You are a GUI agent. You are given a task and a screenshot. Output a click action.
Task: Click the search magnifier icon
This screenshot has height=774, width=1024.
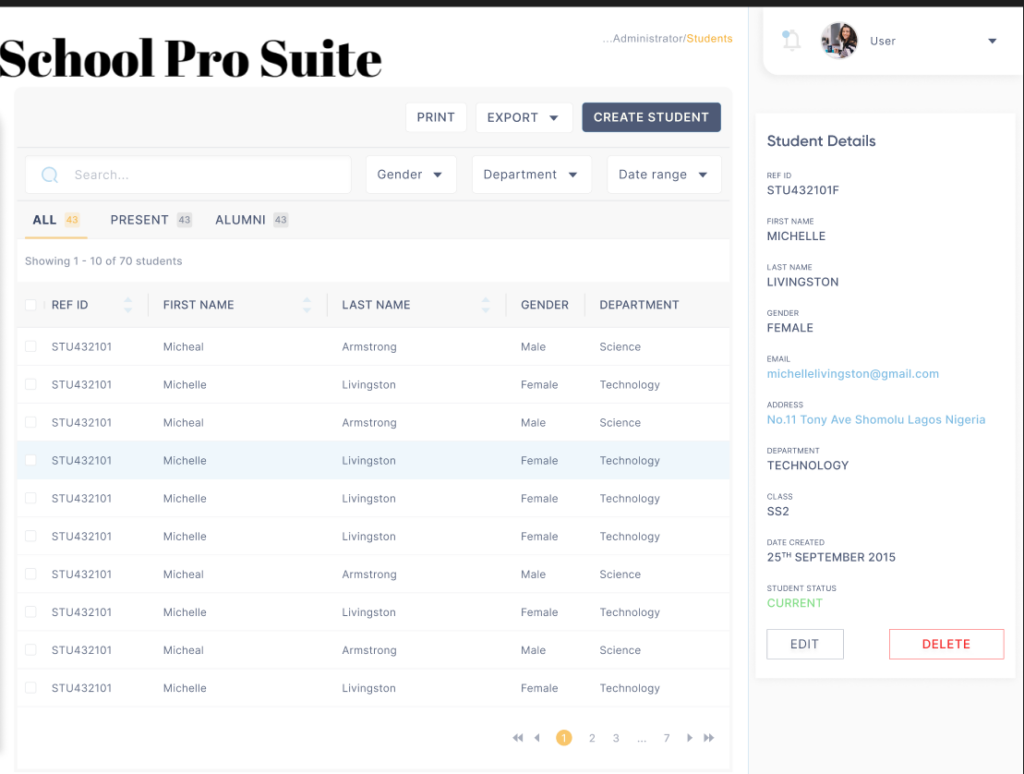48,174
